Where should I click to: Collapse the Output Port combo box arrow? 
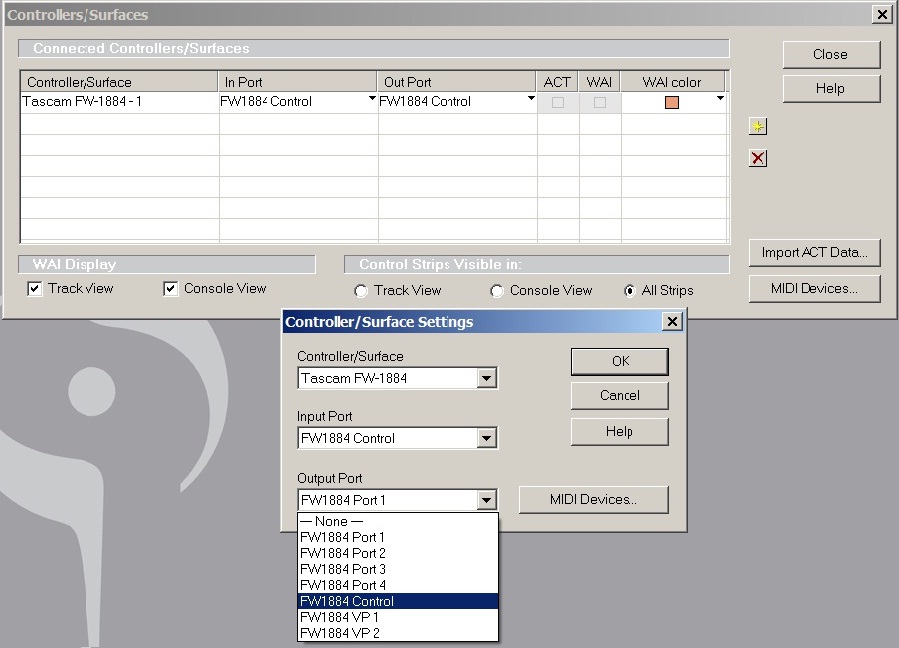pyautogui.click(x=486, y=500)
